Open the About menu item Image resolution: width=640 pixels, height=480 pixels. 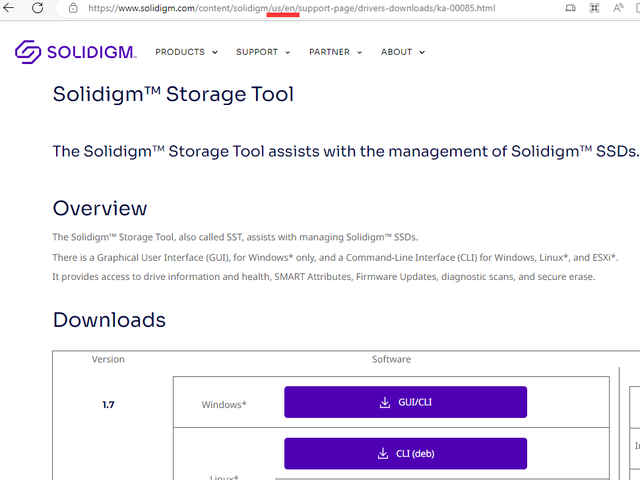[x=397, y=52]
